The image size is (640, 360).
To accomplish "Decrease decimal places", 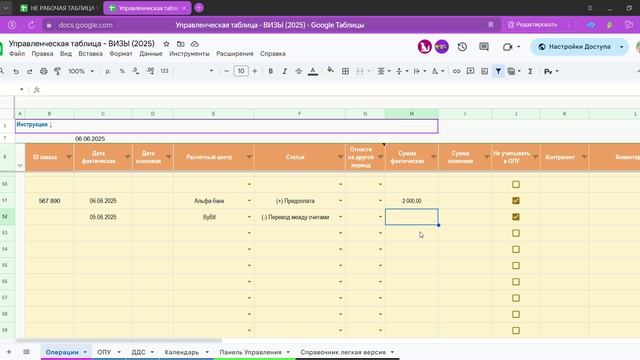I will point(136,71).
